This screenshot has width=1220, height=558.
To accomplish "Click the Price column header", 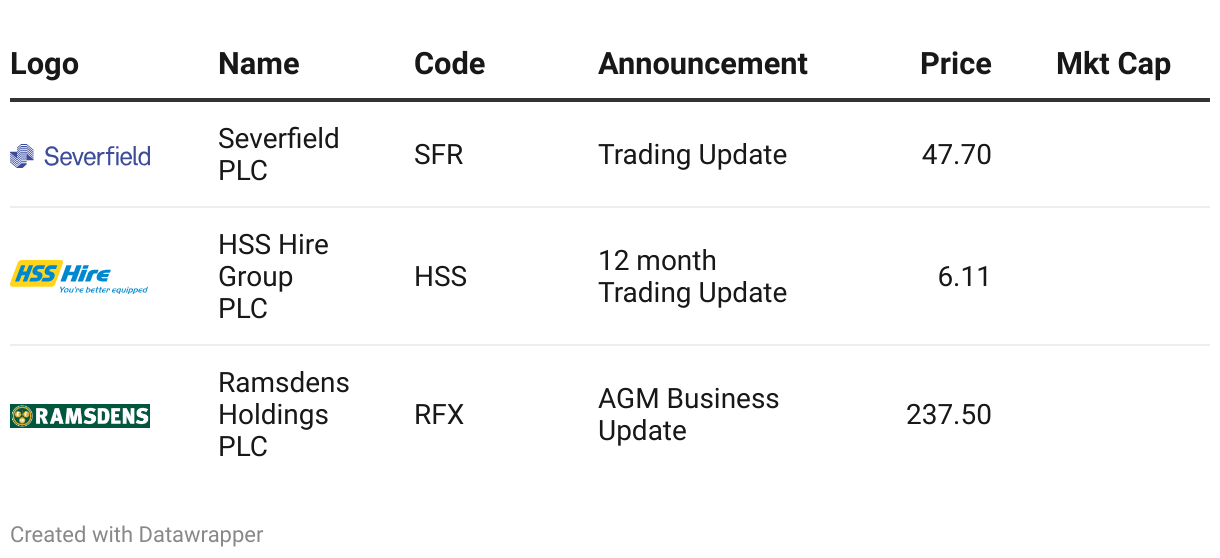I will [956, 64].
